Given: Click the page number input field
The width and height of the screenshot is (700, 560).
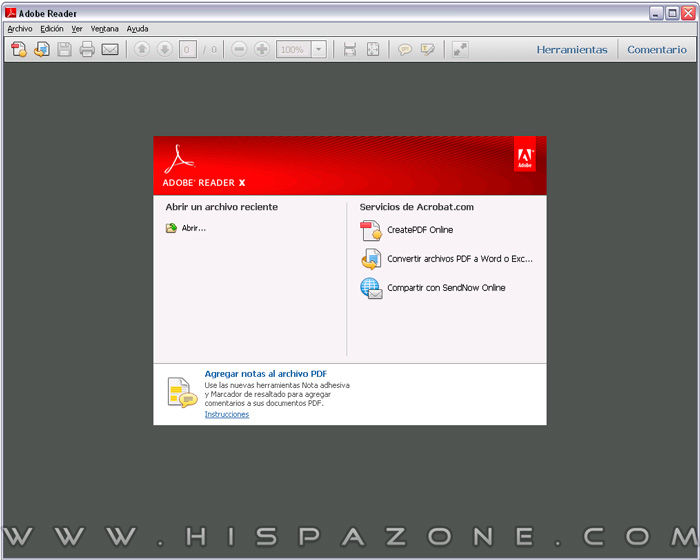Looking at the screenshot, I should coord(187,49).
